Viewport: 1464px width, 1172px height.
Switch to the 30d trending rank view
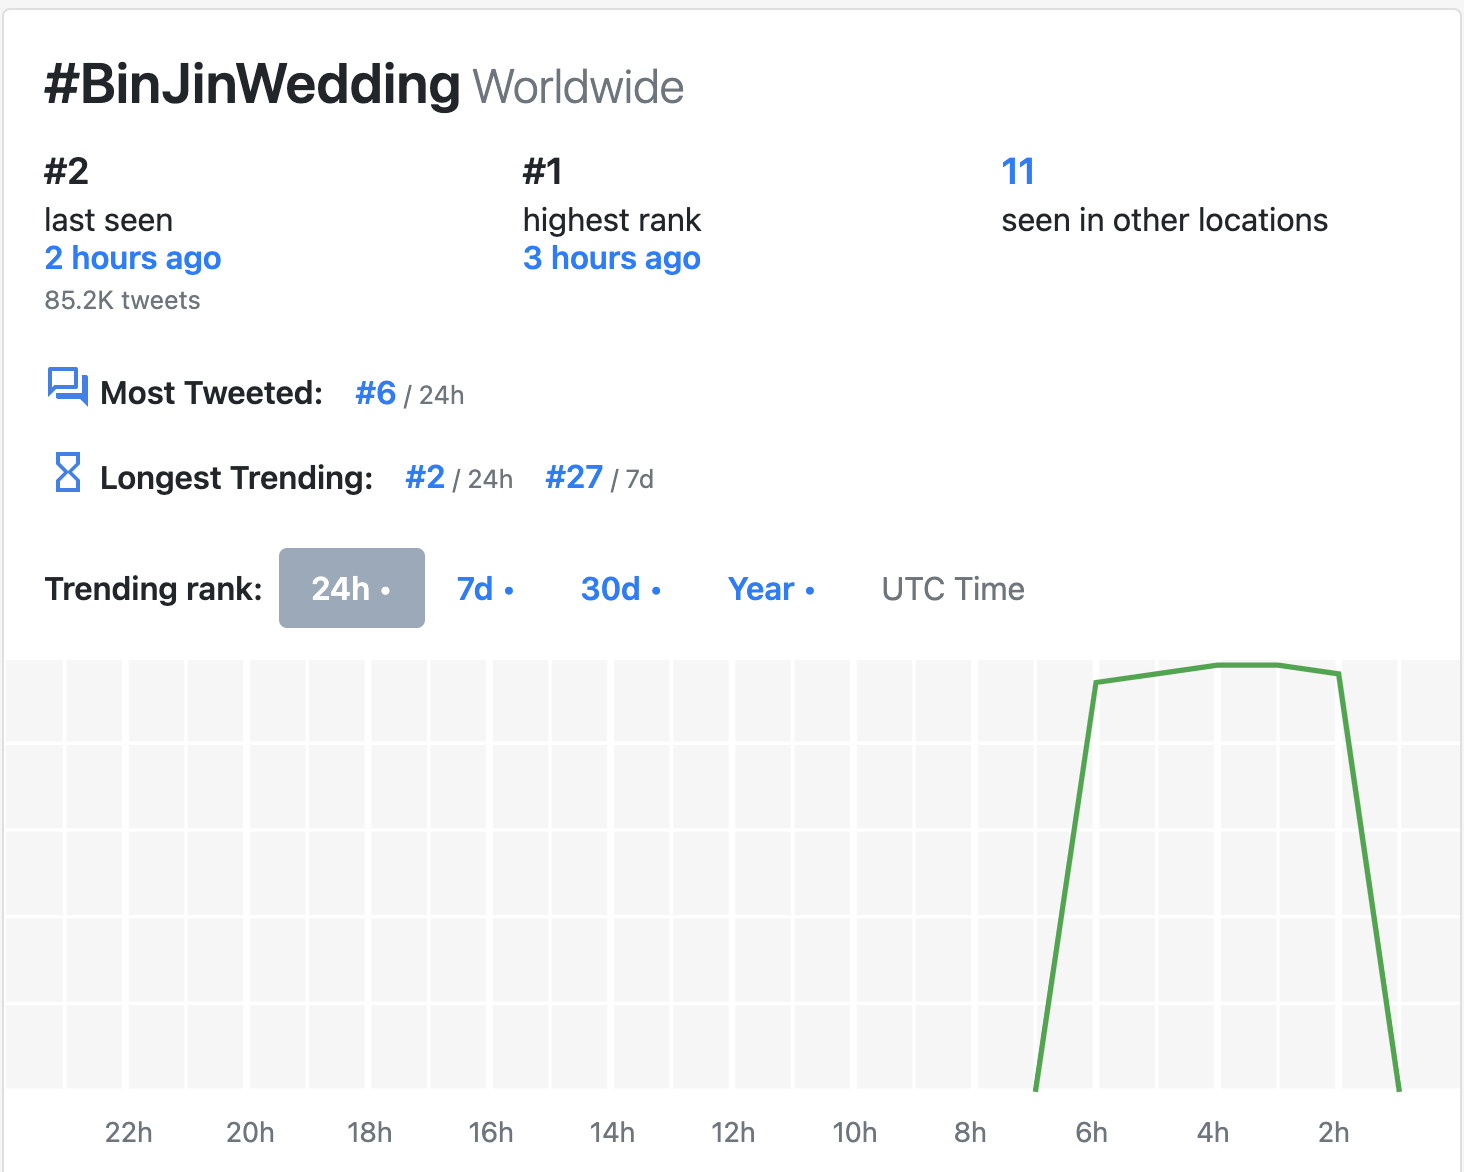(x=621, y=589)
